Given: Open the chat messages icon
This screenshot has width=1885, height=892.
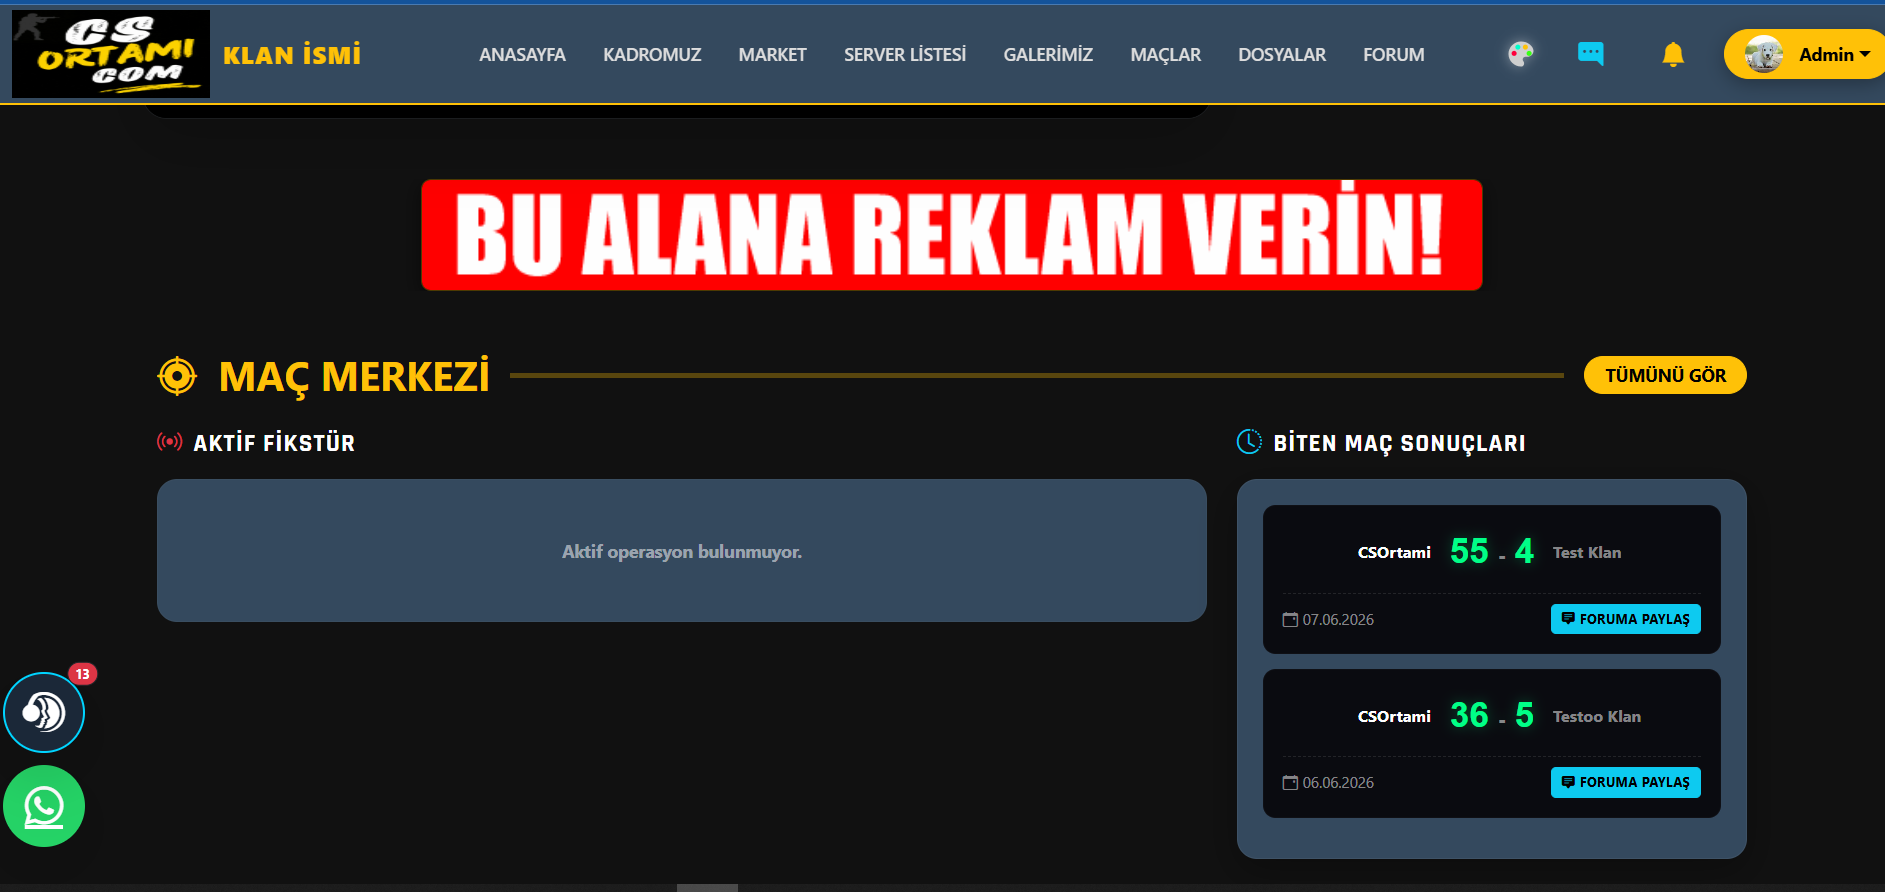Looking at the screenshot, I should pyautogui.click(x=1591, y=54).
